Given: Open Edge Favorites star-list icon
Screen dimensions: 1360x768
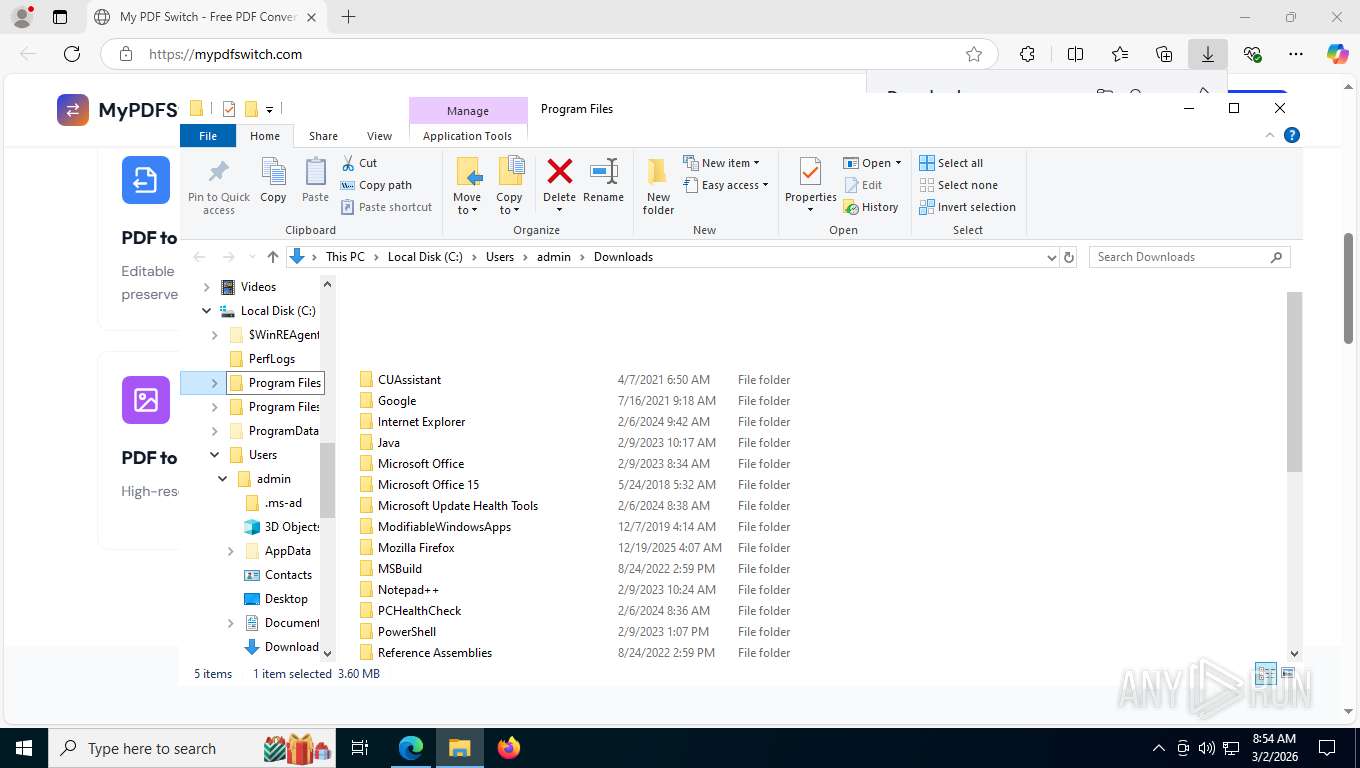Looking at the screenshot, I should [x=1119, y=54].
